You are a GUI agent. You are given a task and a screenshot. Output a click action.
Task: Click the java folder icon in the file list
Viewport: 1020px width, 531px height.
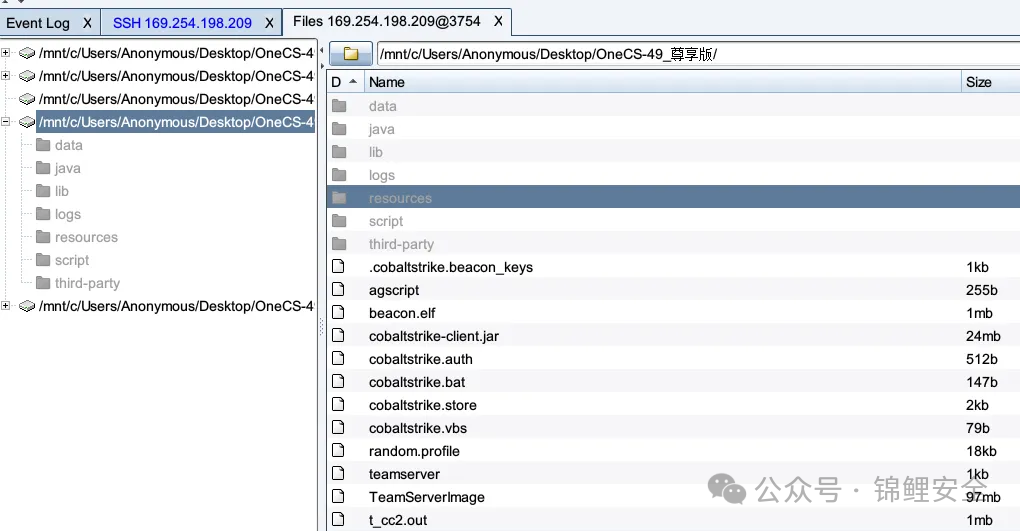coord(339,129)
